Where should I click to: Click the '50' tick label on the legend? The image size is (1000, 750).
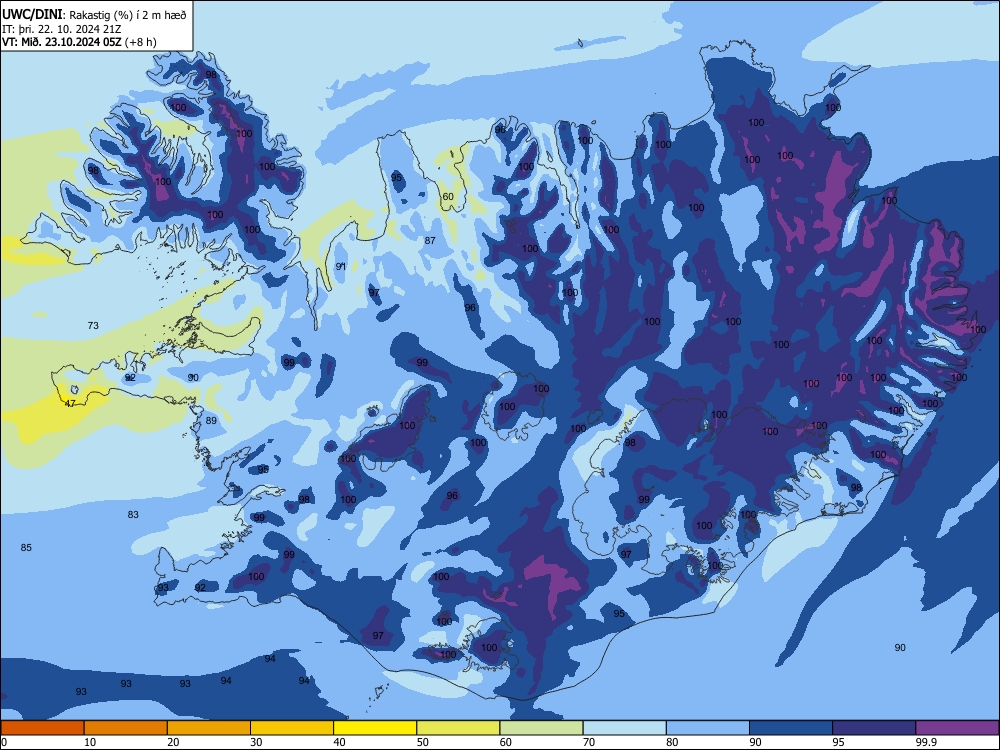click(x=423, y=742)
